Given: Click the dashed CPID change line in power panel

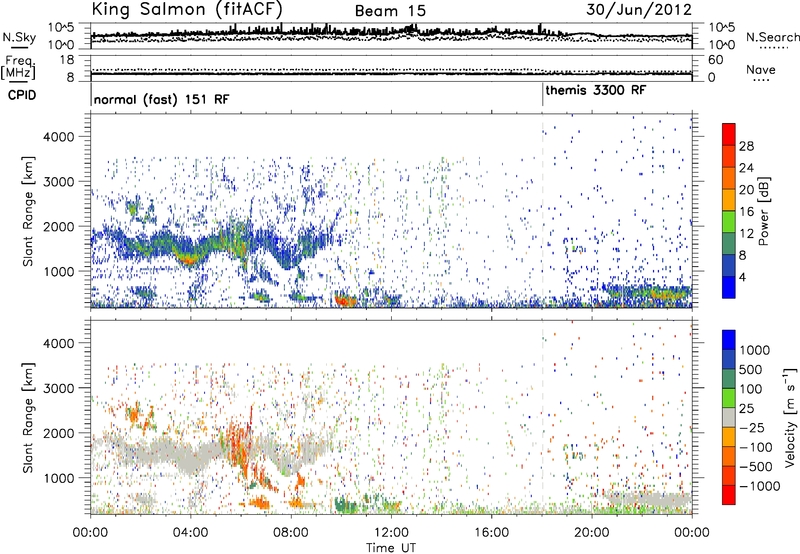Looking at the screenshot, I should (542, 211).
